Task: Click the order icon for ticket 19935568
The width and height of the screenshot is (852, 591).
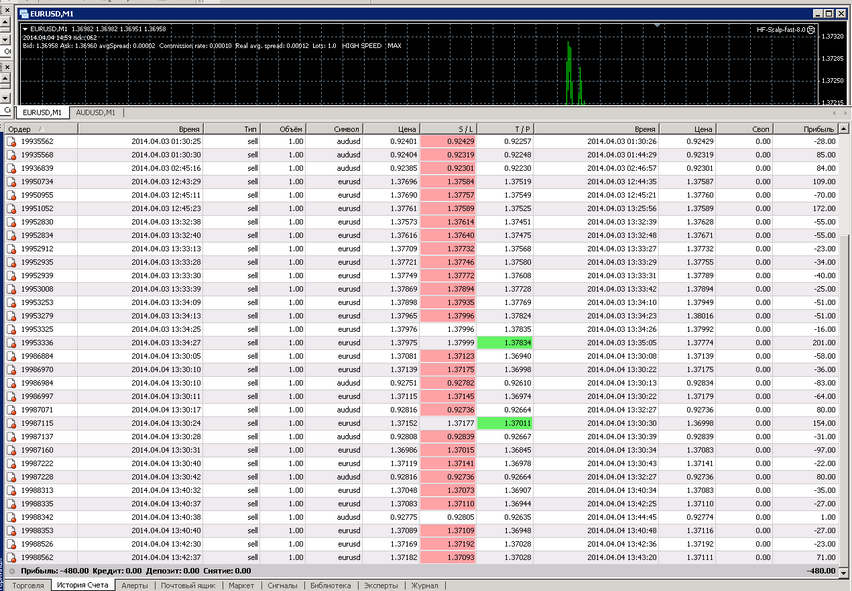Action: [x=11, y=155]
